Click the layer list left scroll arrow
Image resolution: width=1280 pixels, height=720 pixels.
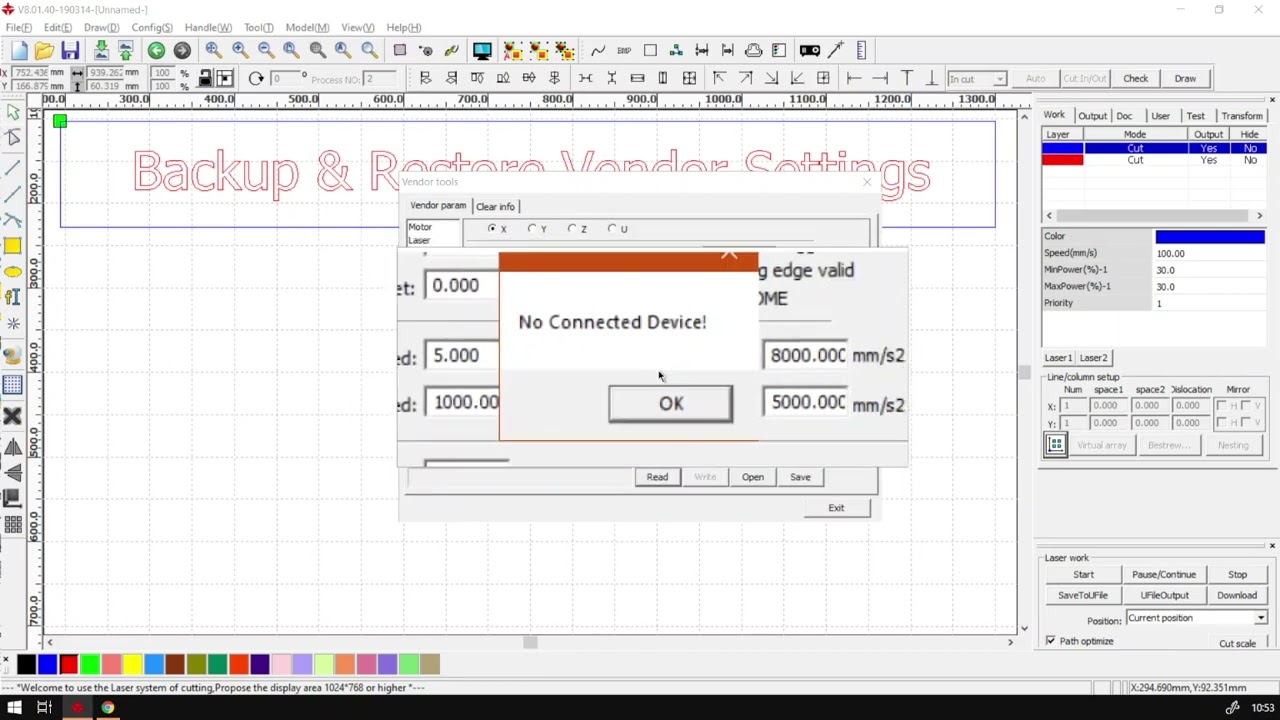(x=1049, y=216)
